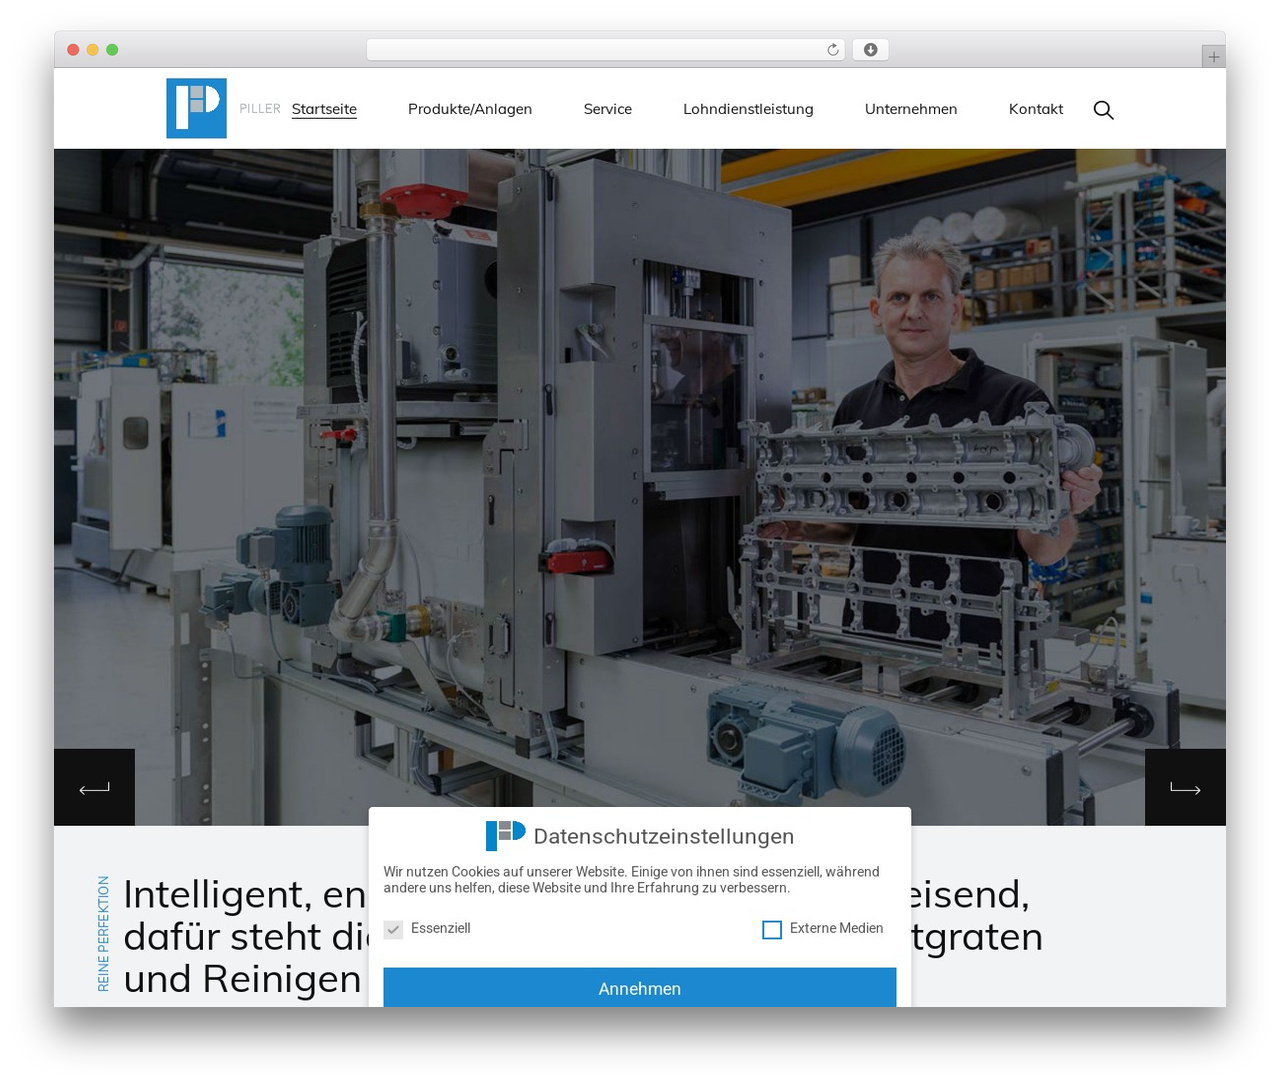Open the Startseite menu item
This screenshot has height=1084, width=1280.
[x=324, y=109]
